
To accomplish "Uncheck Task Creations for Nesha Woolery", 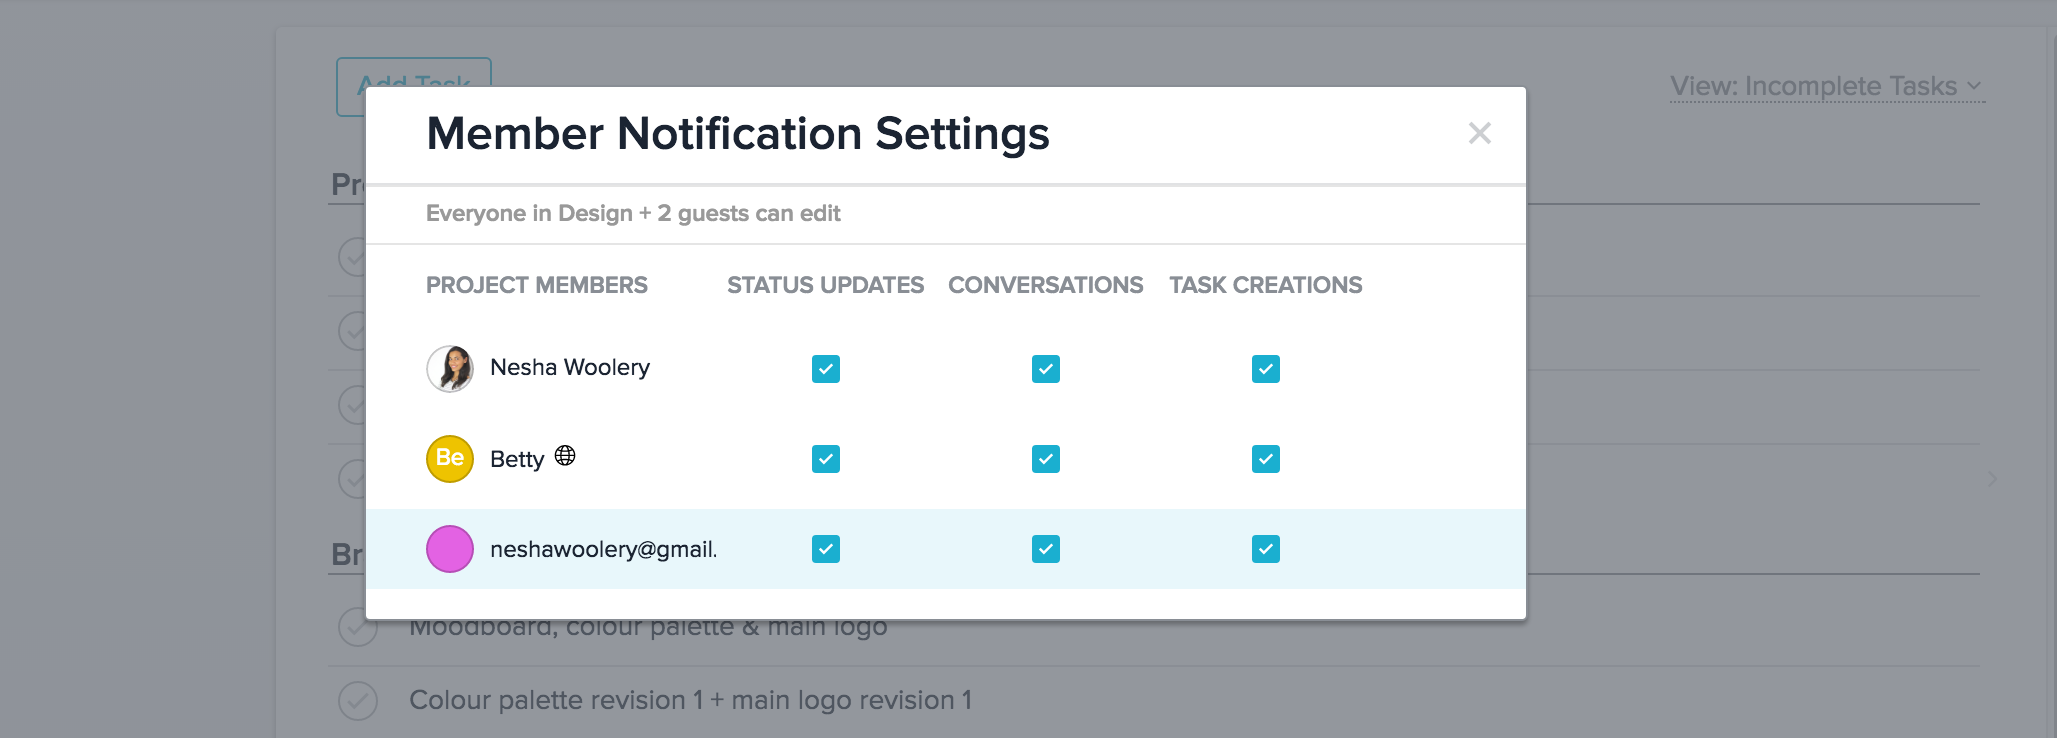I will tap(1266, 369).
